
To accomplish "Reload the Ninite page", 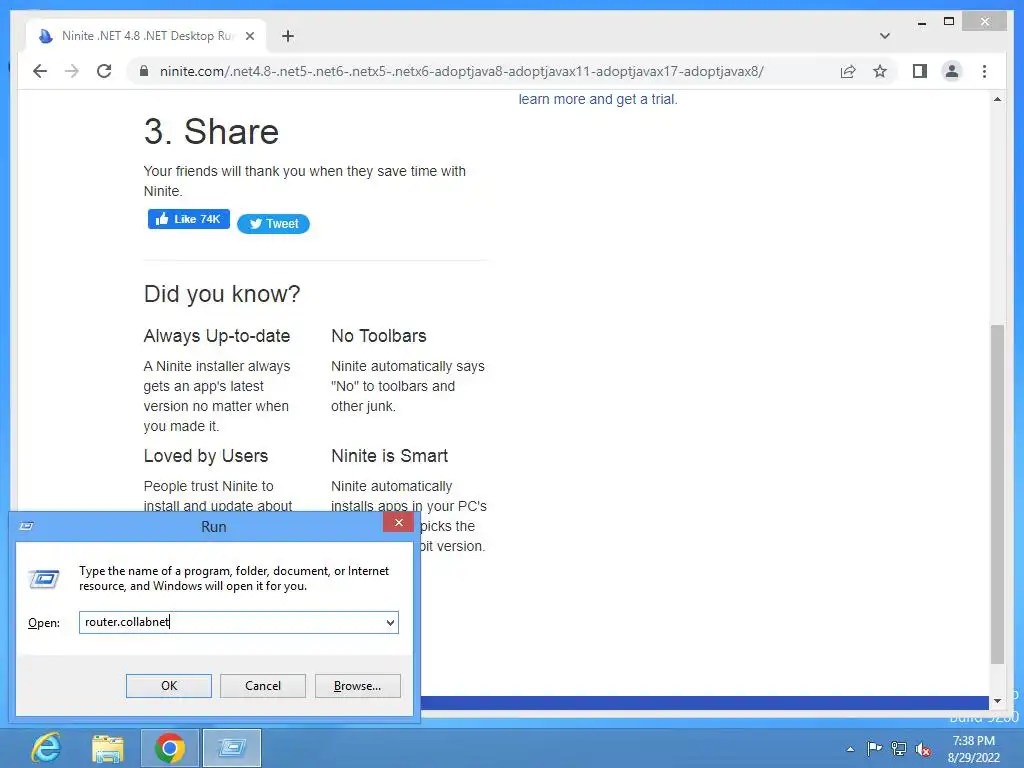I will pyautogui.click(x=104, y=71).
